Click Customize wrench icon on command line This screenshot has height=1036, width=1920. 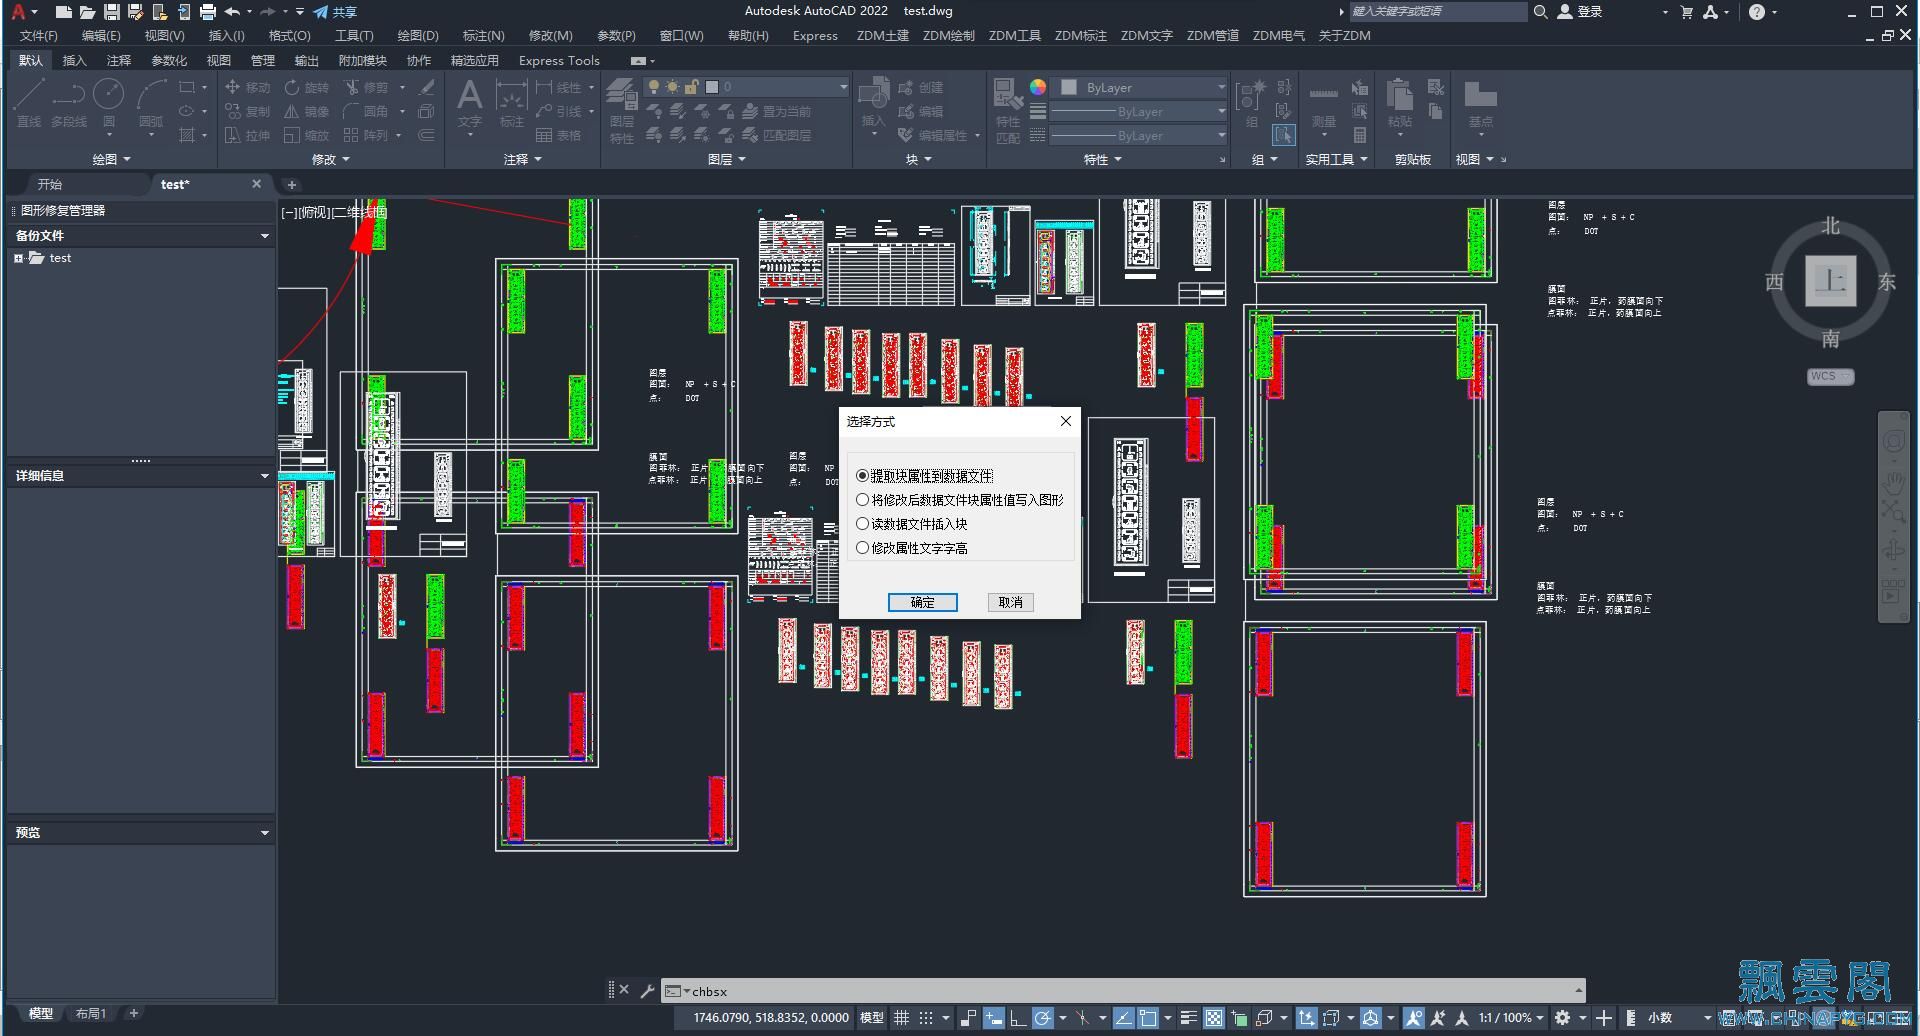[x=647, y=991]
